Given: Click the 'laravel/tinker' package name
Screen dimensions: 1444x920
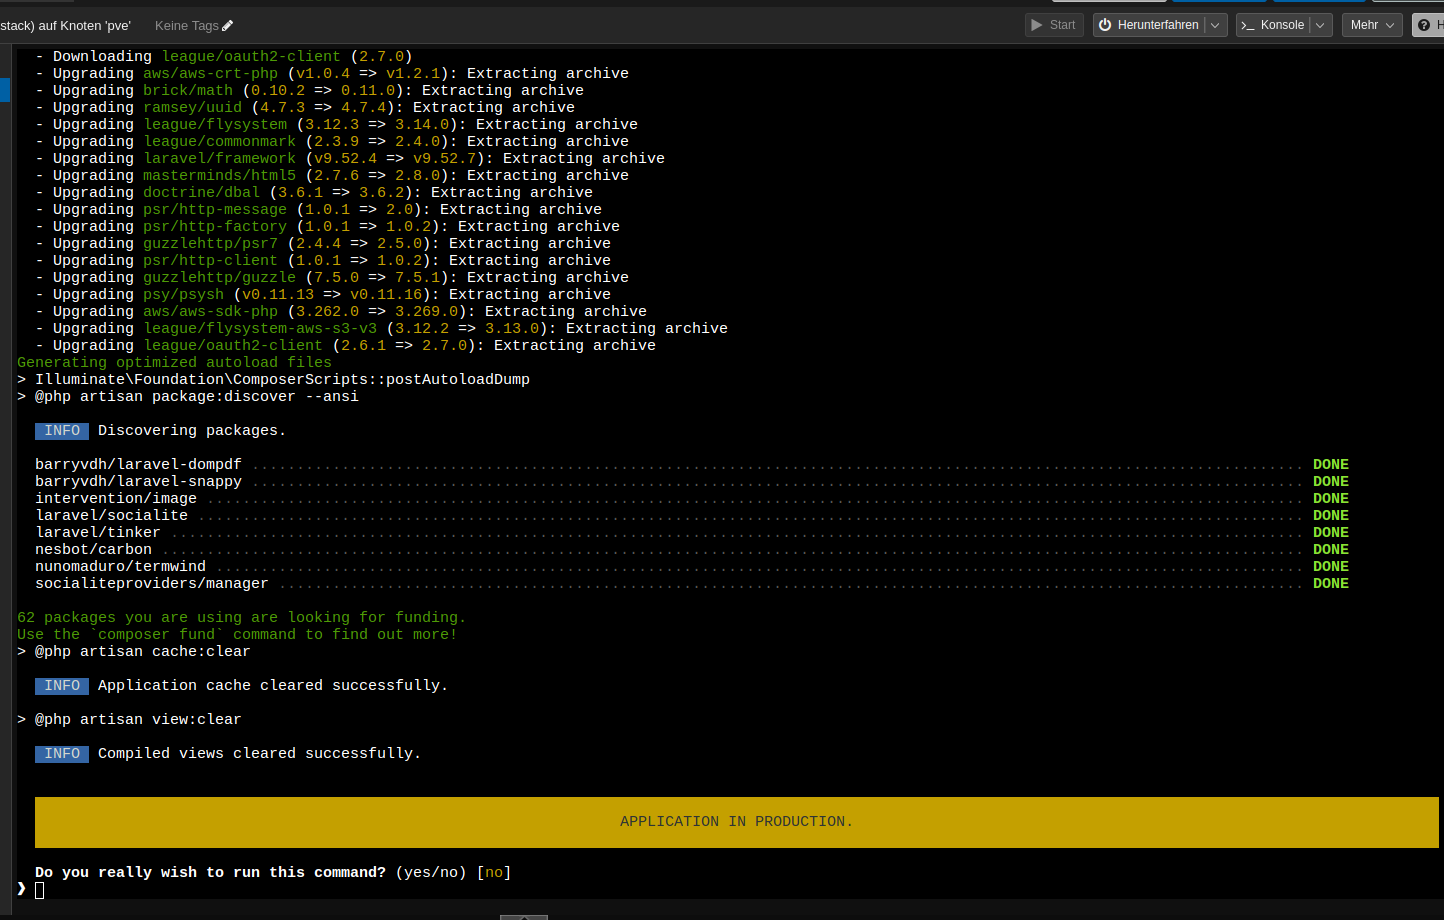Looking at the screenshot, I should tap(98, 533).
